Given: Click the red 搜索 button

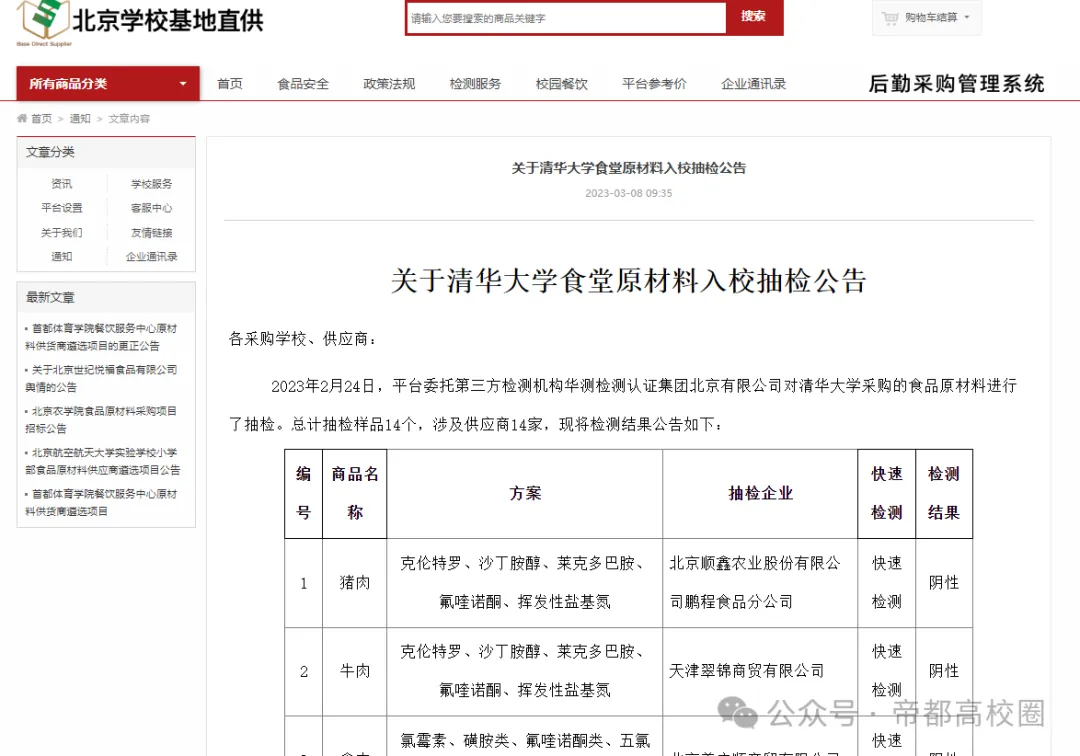Looking at the screenshot, I should click(x=754, y=17).
